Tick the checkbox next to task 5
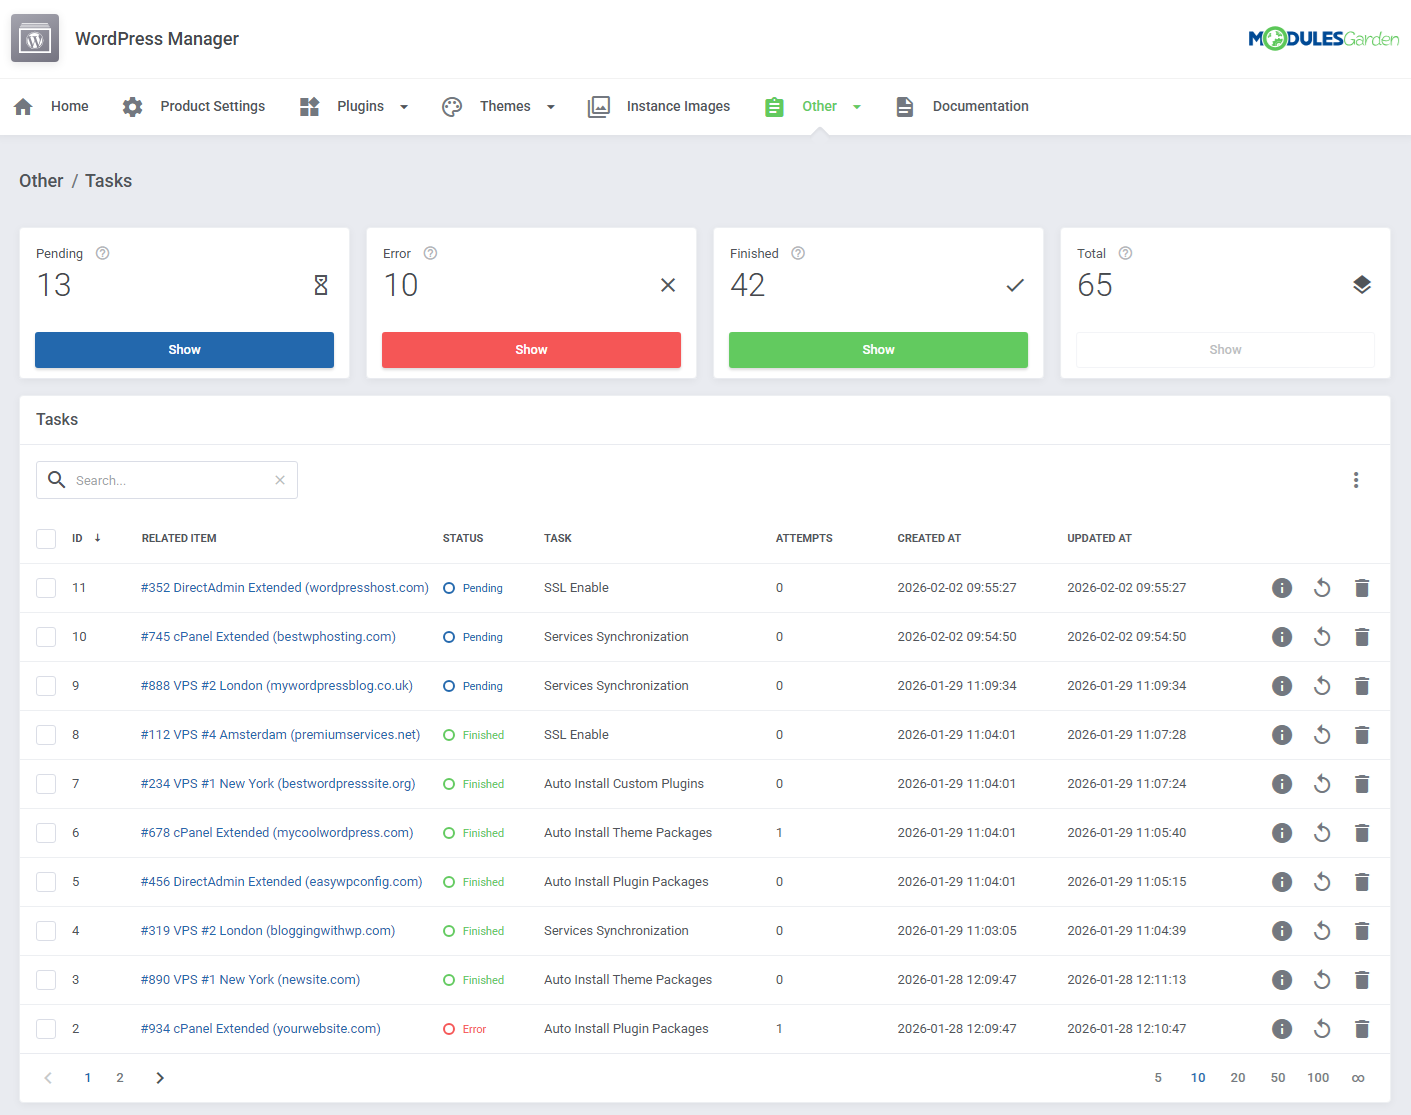Image resolution: width=1411 pixels, height=1115 pixels. pos(46,881)
